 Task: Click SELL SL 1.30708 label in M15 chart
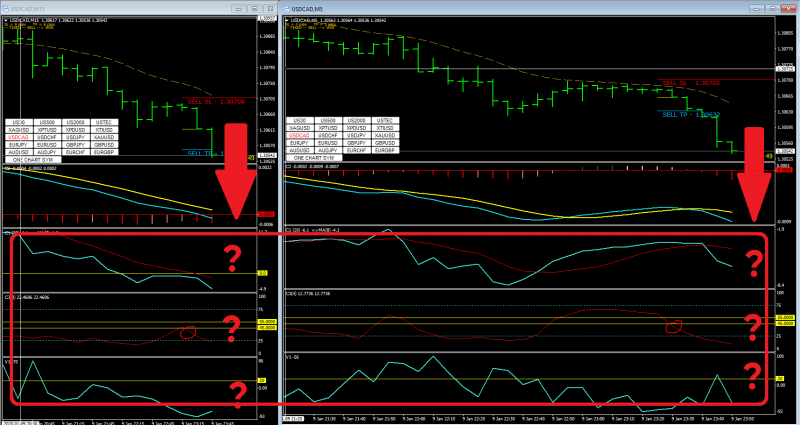point(216,102)
